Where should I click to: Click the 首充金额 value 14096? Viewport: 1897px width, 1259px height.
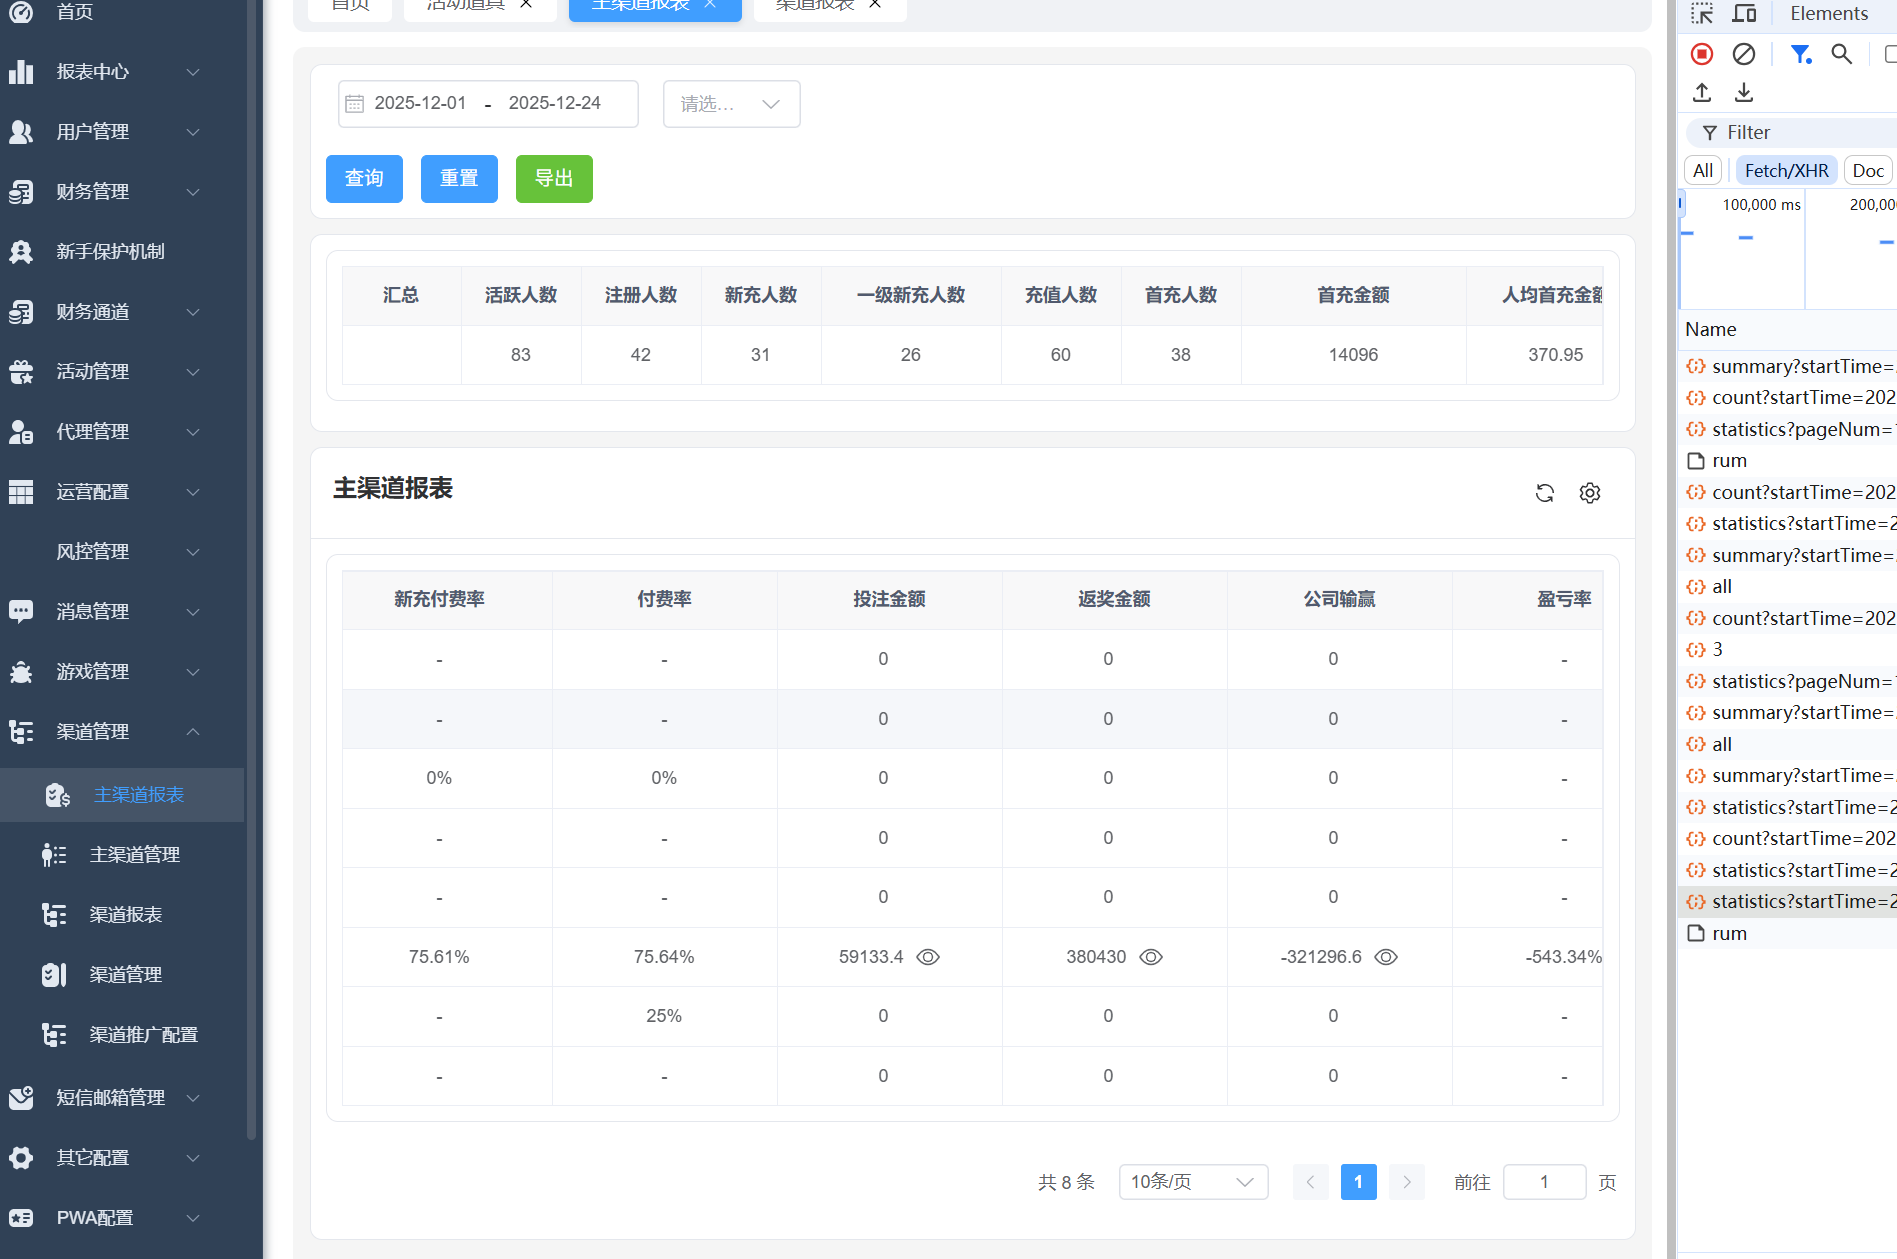coord(1353,355)
